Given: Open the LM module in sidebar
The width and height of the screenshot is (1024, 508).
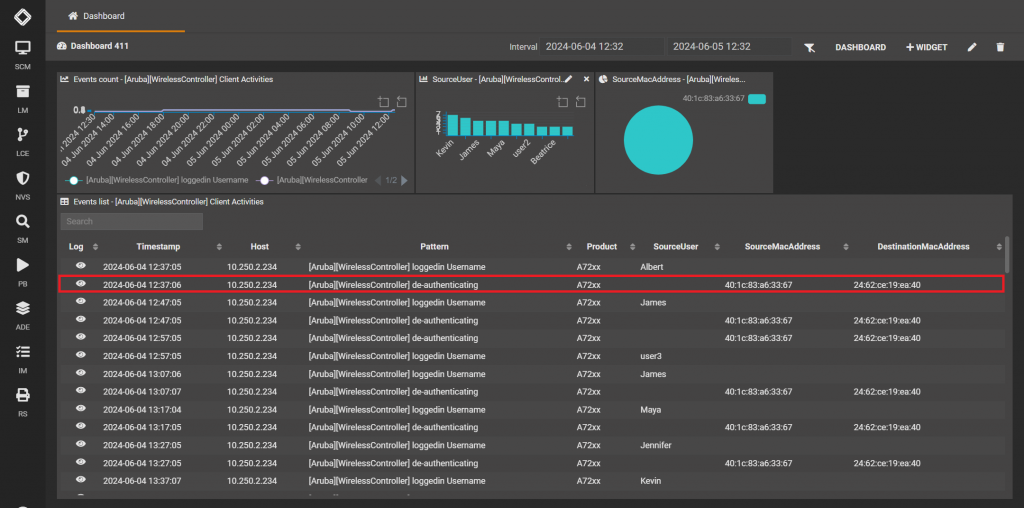Looking at the screenshot, I should 23,98.
